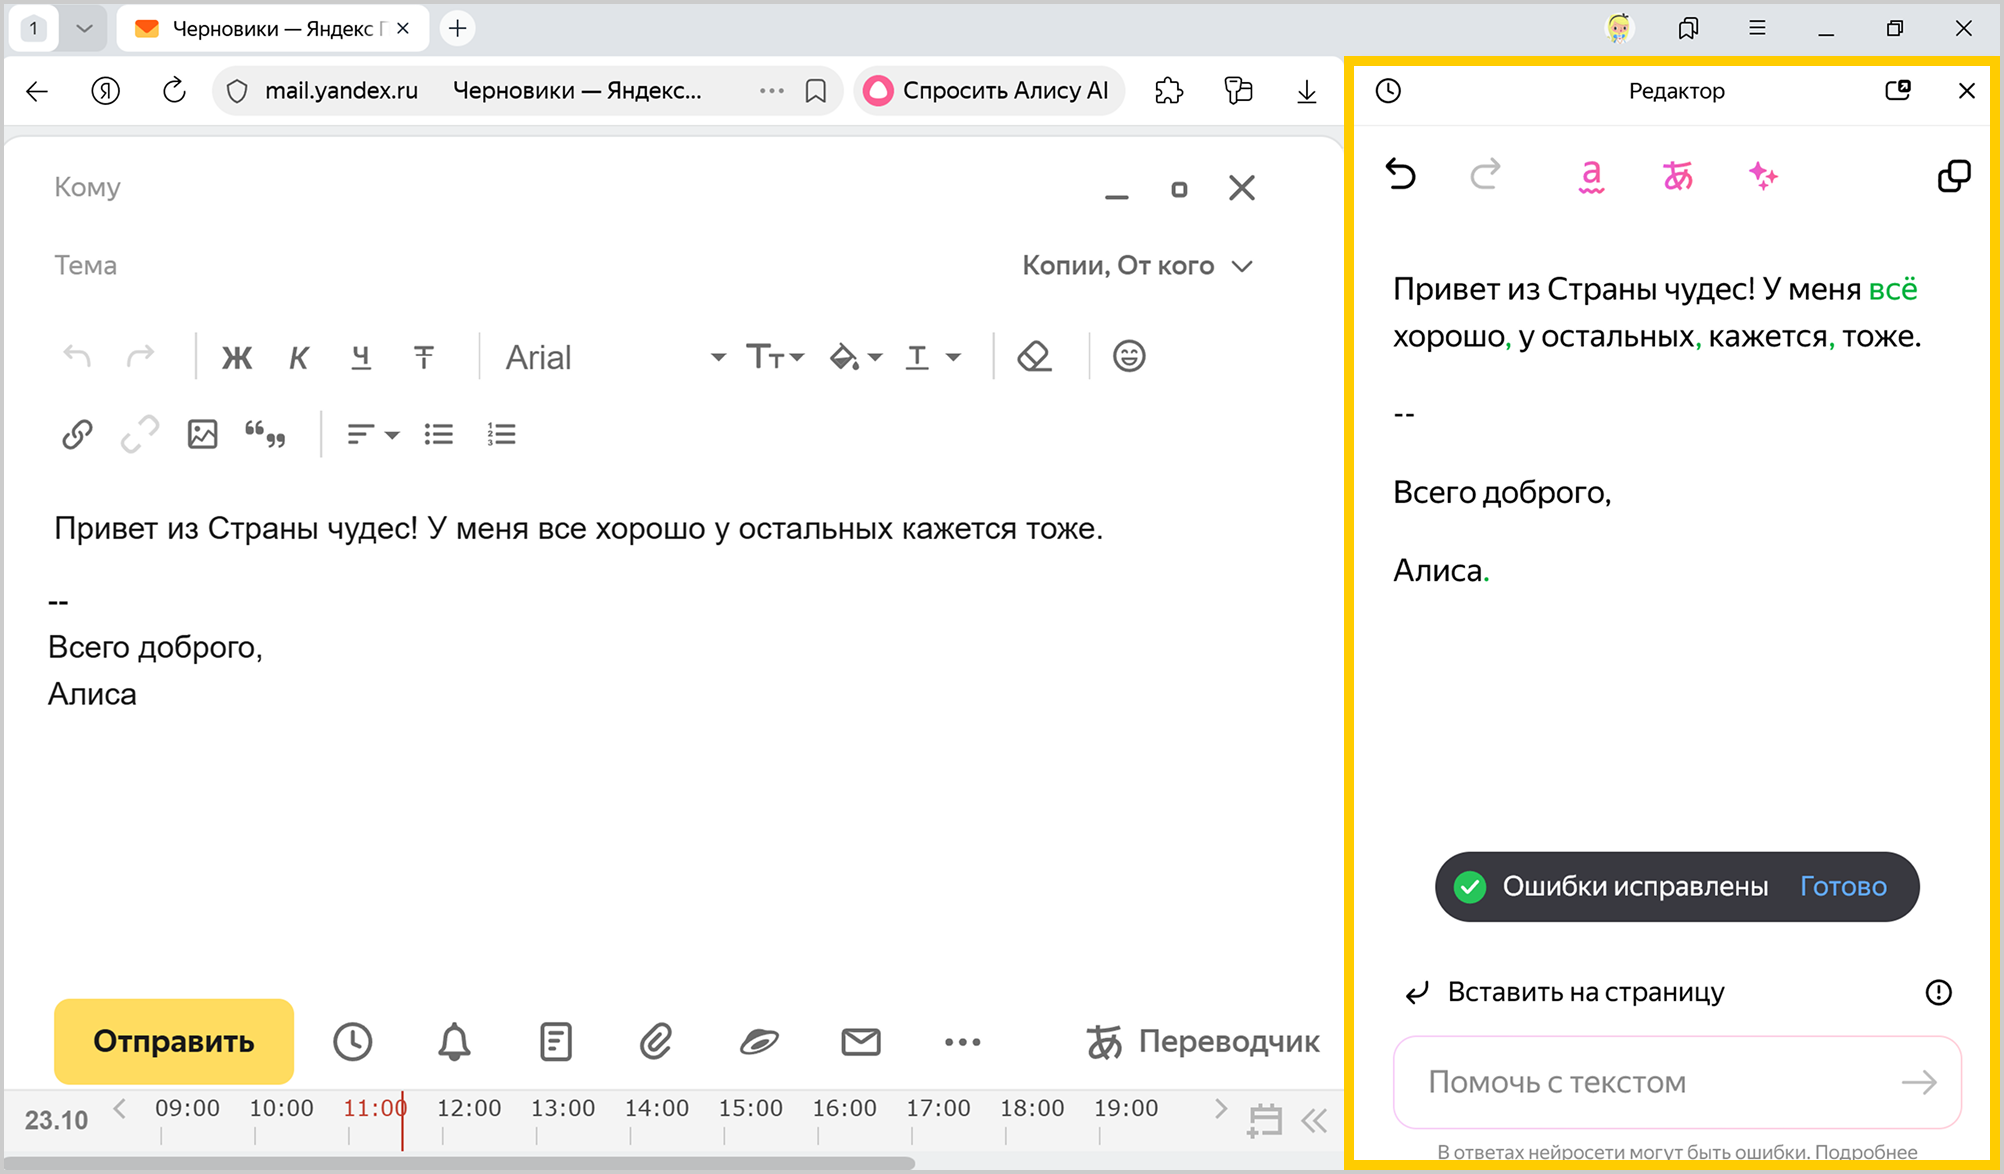Click the fix errors icon in Редактор
Screen dimensions: 2004x1174
pos(1591,176)
